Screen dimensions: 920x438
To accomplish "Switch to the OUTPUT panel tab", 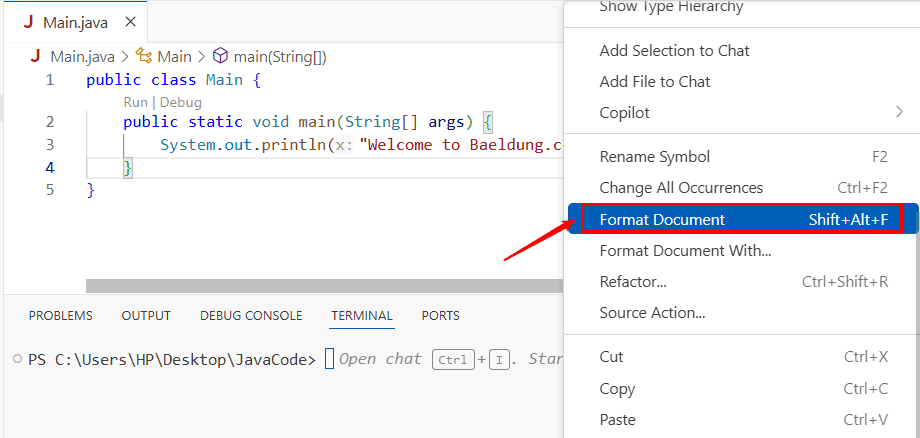I will pyautogui.click(x=146, y=315).
